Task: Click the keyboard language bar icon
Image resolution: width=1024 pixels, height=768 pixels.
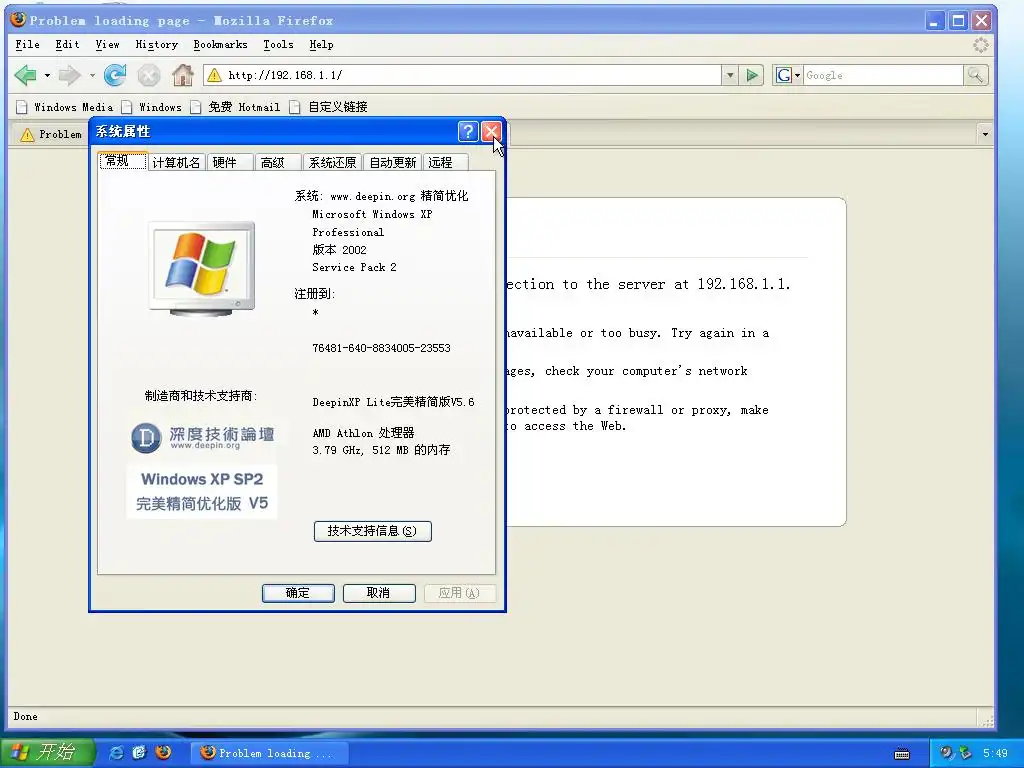Action: click(x=902, y=754)
